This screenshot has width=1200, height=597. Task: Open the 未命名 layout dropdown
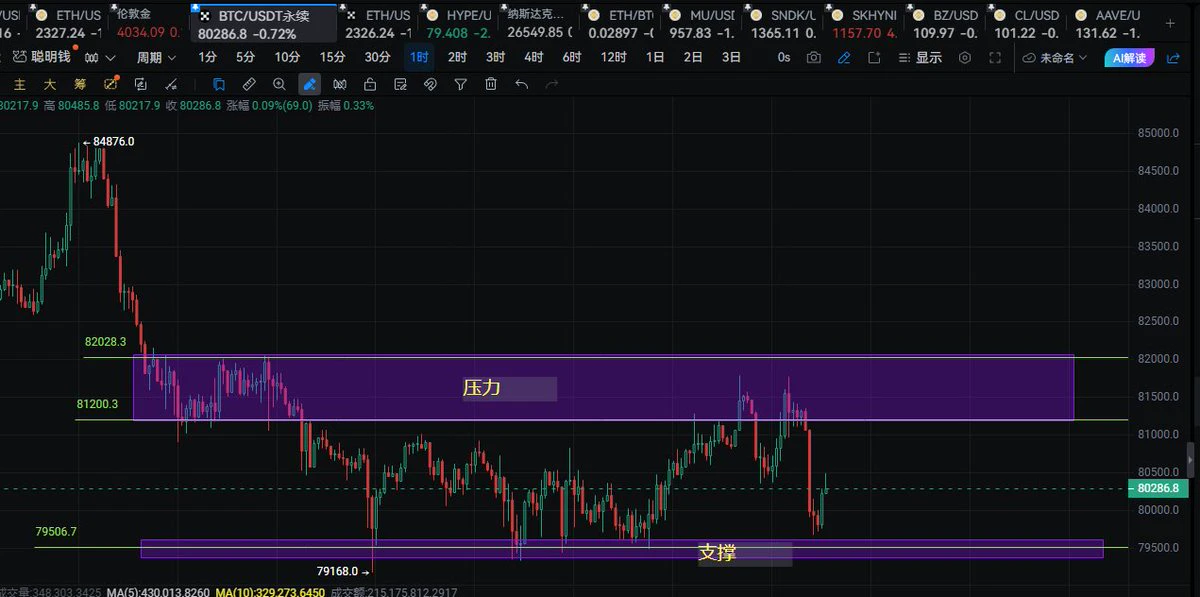pyautogui.click(x=1054, y=57)
